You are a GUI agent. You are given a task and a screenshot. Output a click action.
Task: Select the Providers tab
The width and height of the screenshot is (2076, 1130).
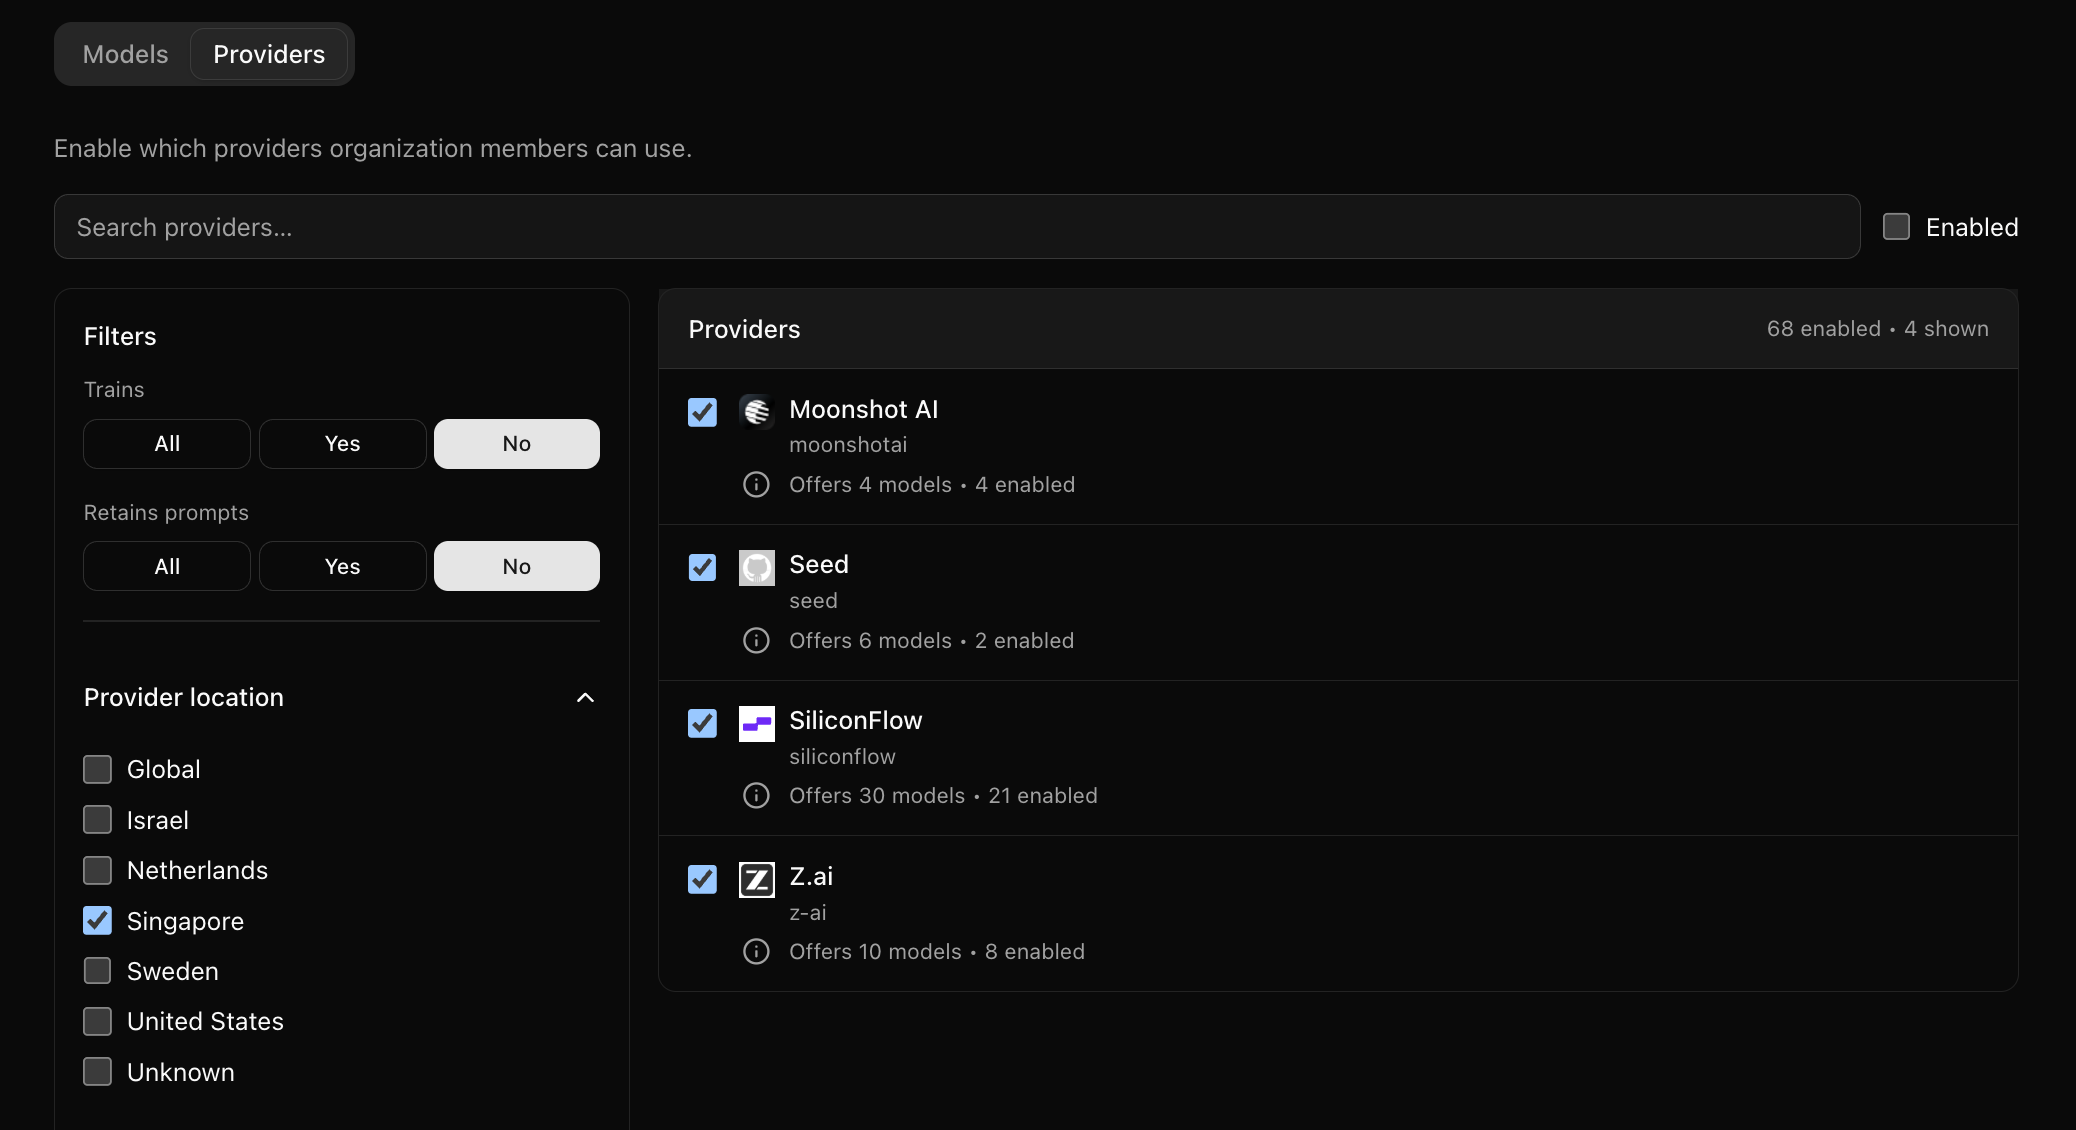click(x=269, y=54)
